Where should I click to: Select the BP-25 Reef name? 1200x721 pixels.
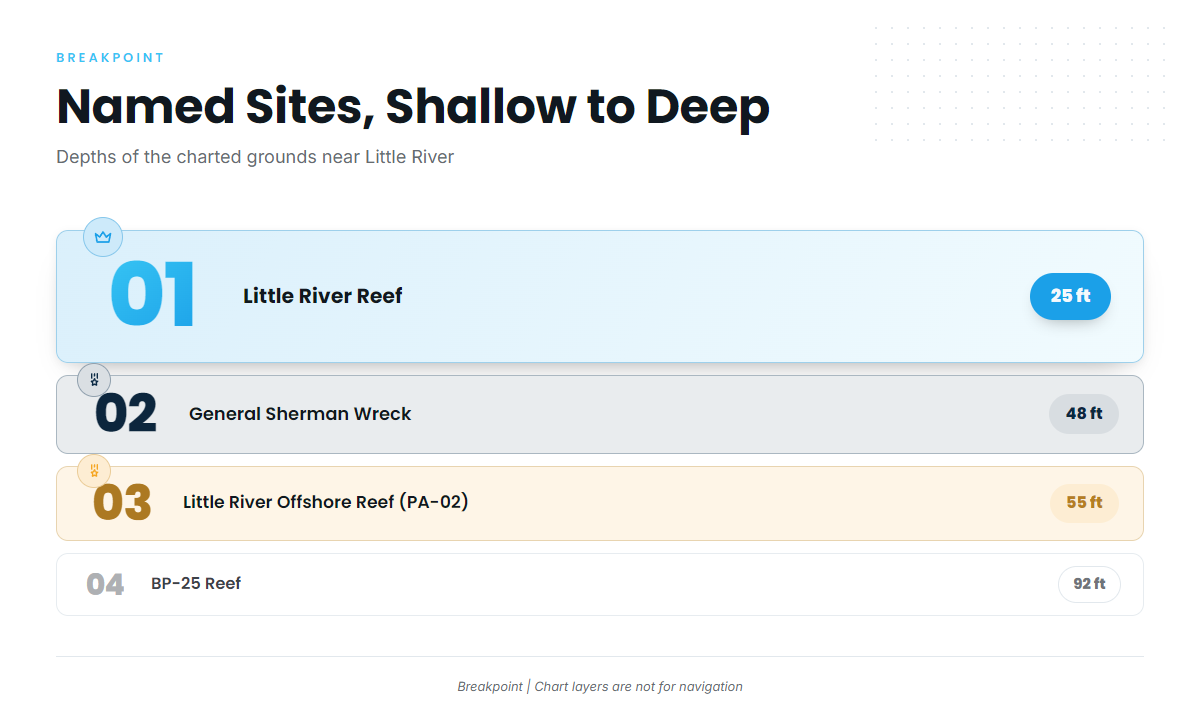click(196, 584)
